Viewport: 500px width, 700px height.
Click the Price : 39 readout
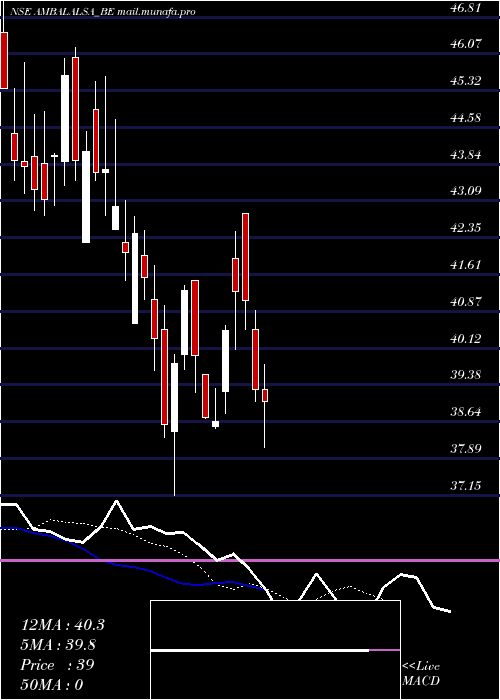click(x=57, y=665)
